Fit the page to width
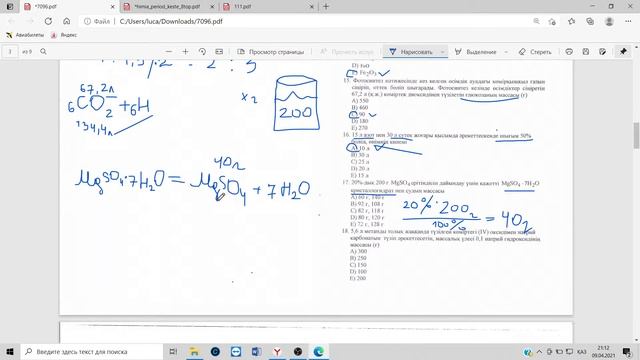Viewport: 640px width, 360px height. [x=219, y=52]
